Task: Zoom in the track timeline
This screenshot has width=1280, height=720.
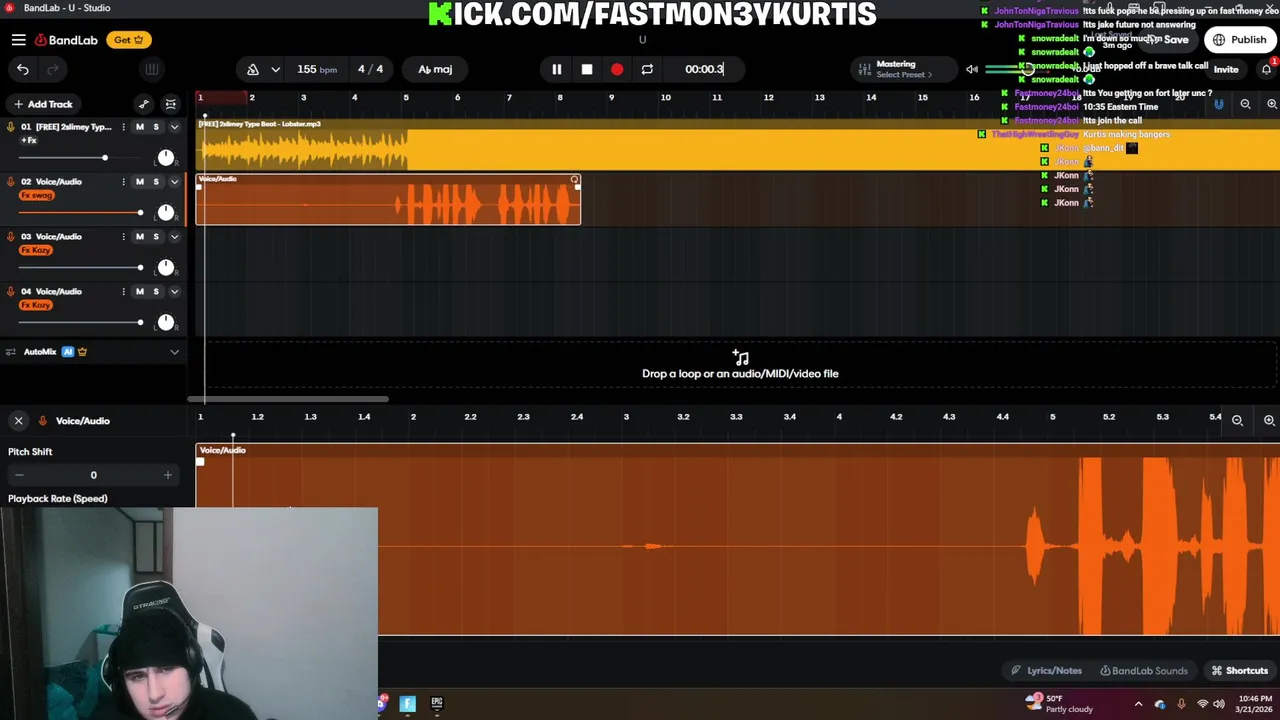Action: coord(1272,104)
